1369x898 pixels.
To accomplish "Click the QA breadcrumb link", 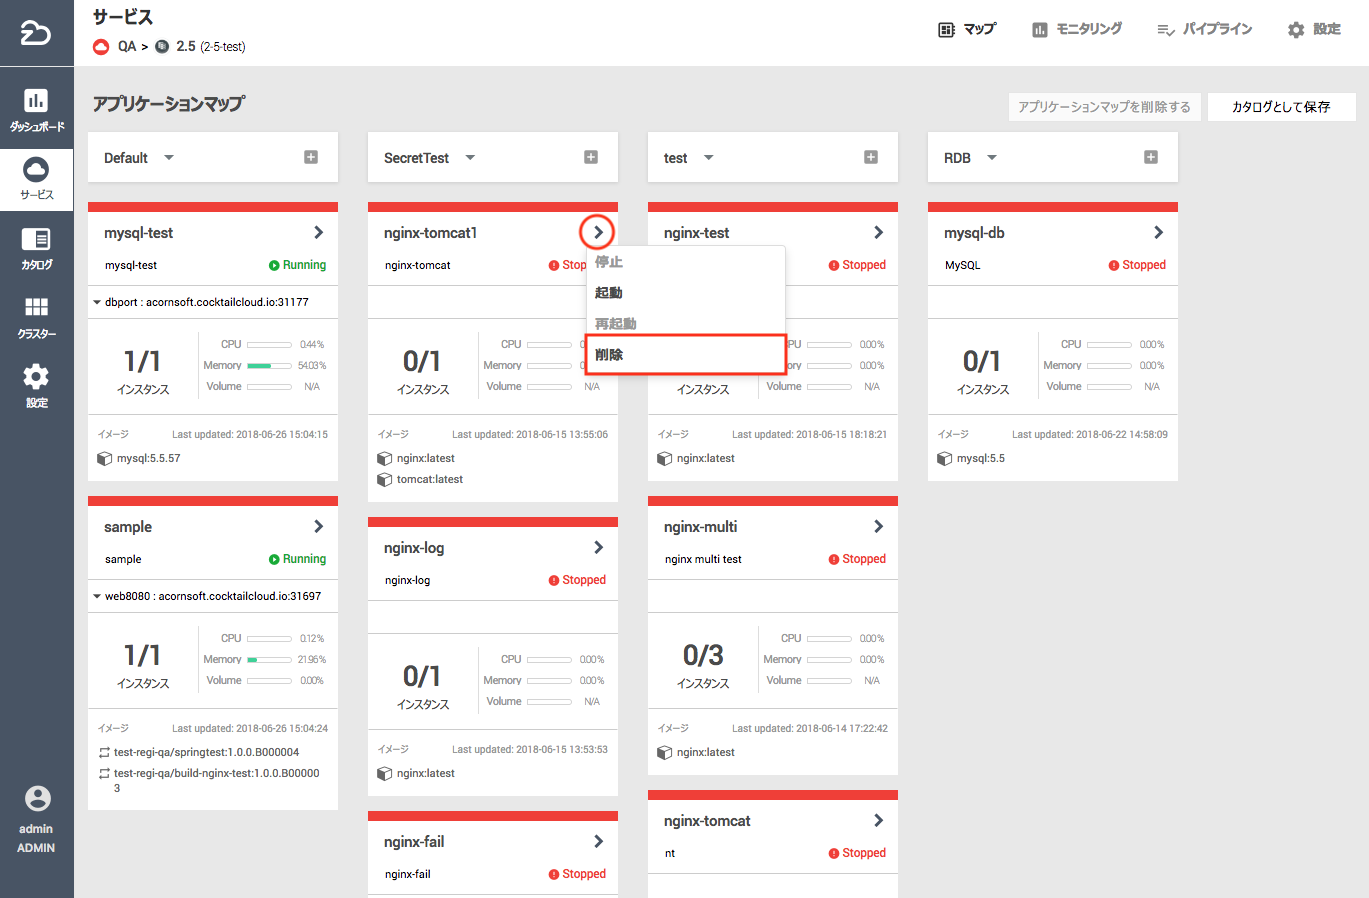I will pos(127,46).
